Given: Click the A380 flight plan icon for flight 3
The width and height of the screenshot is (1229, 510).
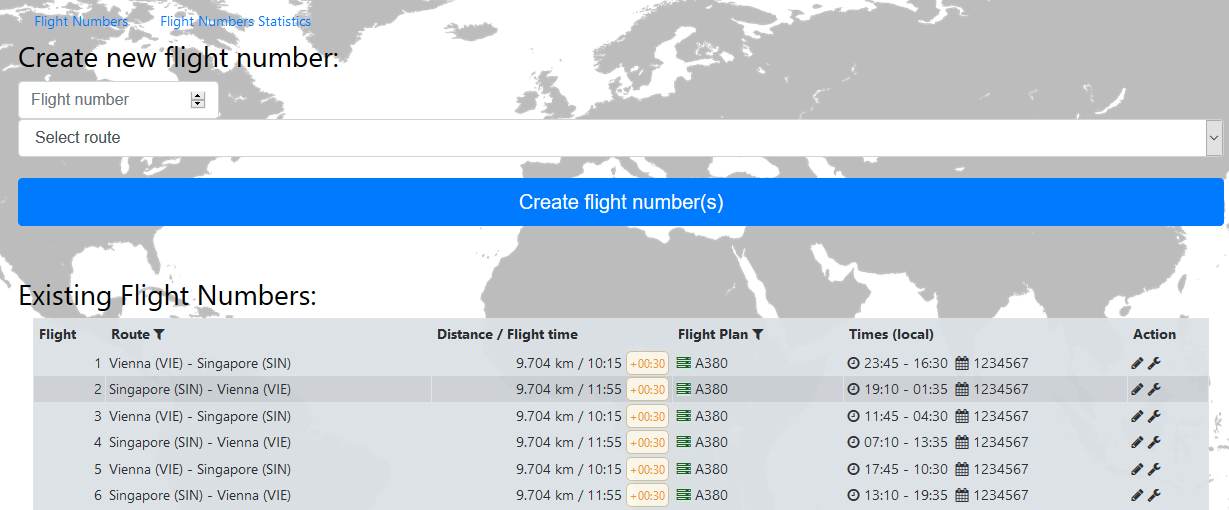Looking at the screenshot, I should pyautogui.click(x=684, y=416).
